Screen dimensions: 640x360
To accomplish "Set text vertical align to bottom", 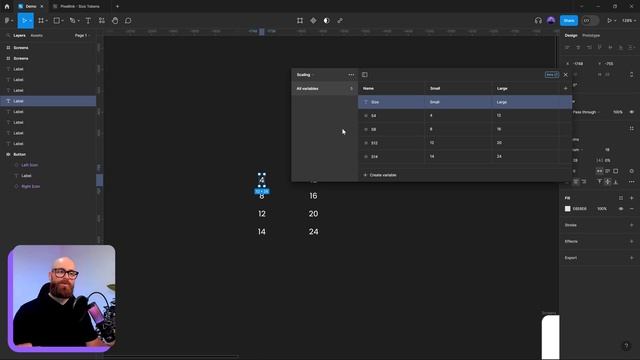I will point(616,182).
